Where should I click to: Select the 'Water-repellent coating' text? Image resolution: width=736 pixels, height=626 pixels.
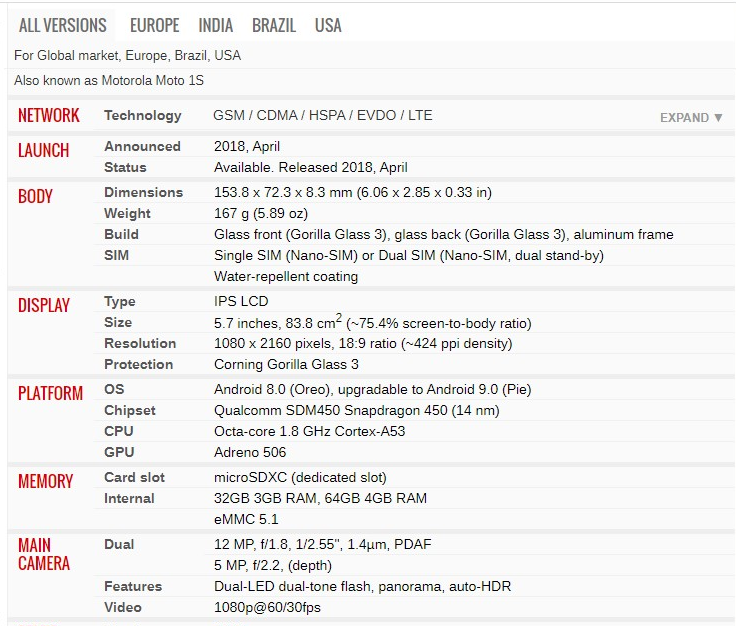coord(286,276)
